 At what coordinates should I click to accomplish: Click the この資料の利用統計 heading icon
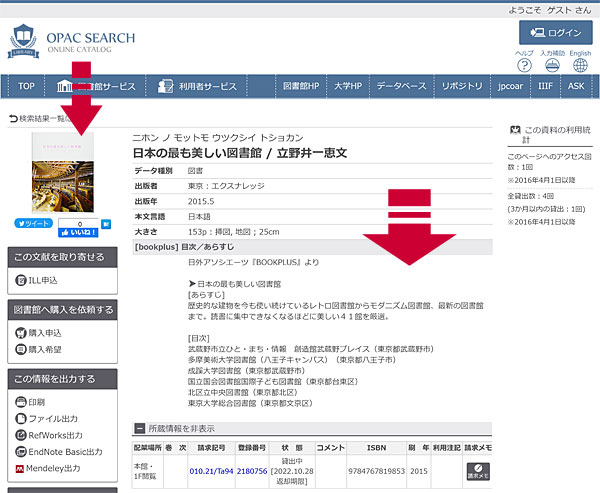click(x=515, y=130)
